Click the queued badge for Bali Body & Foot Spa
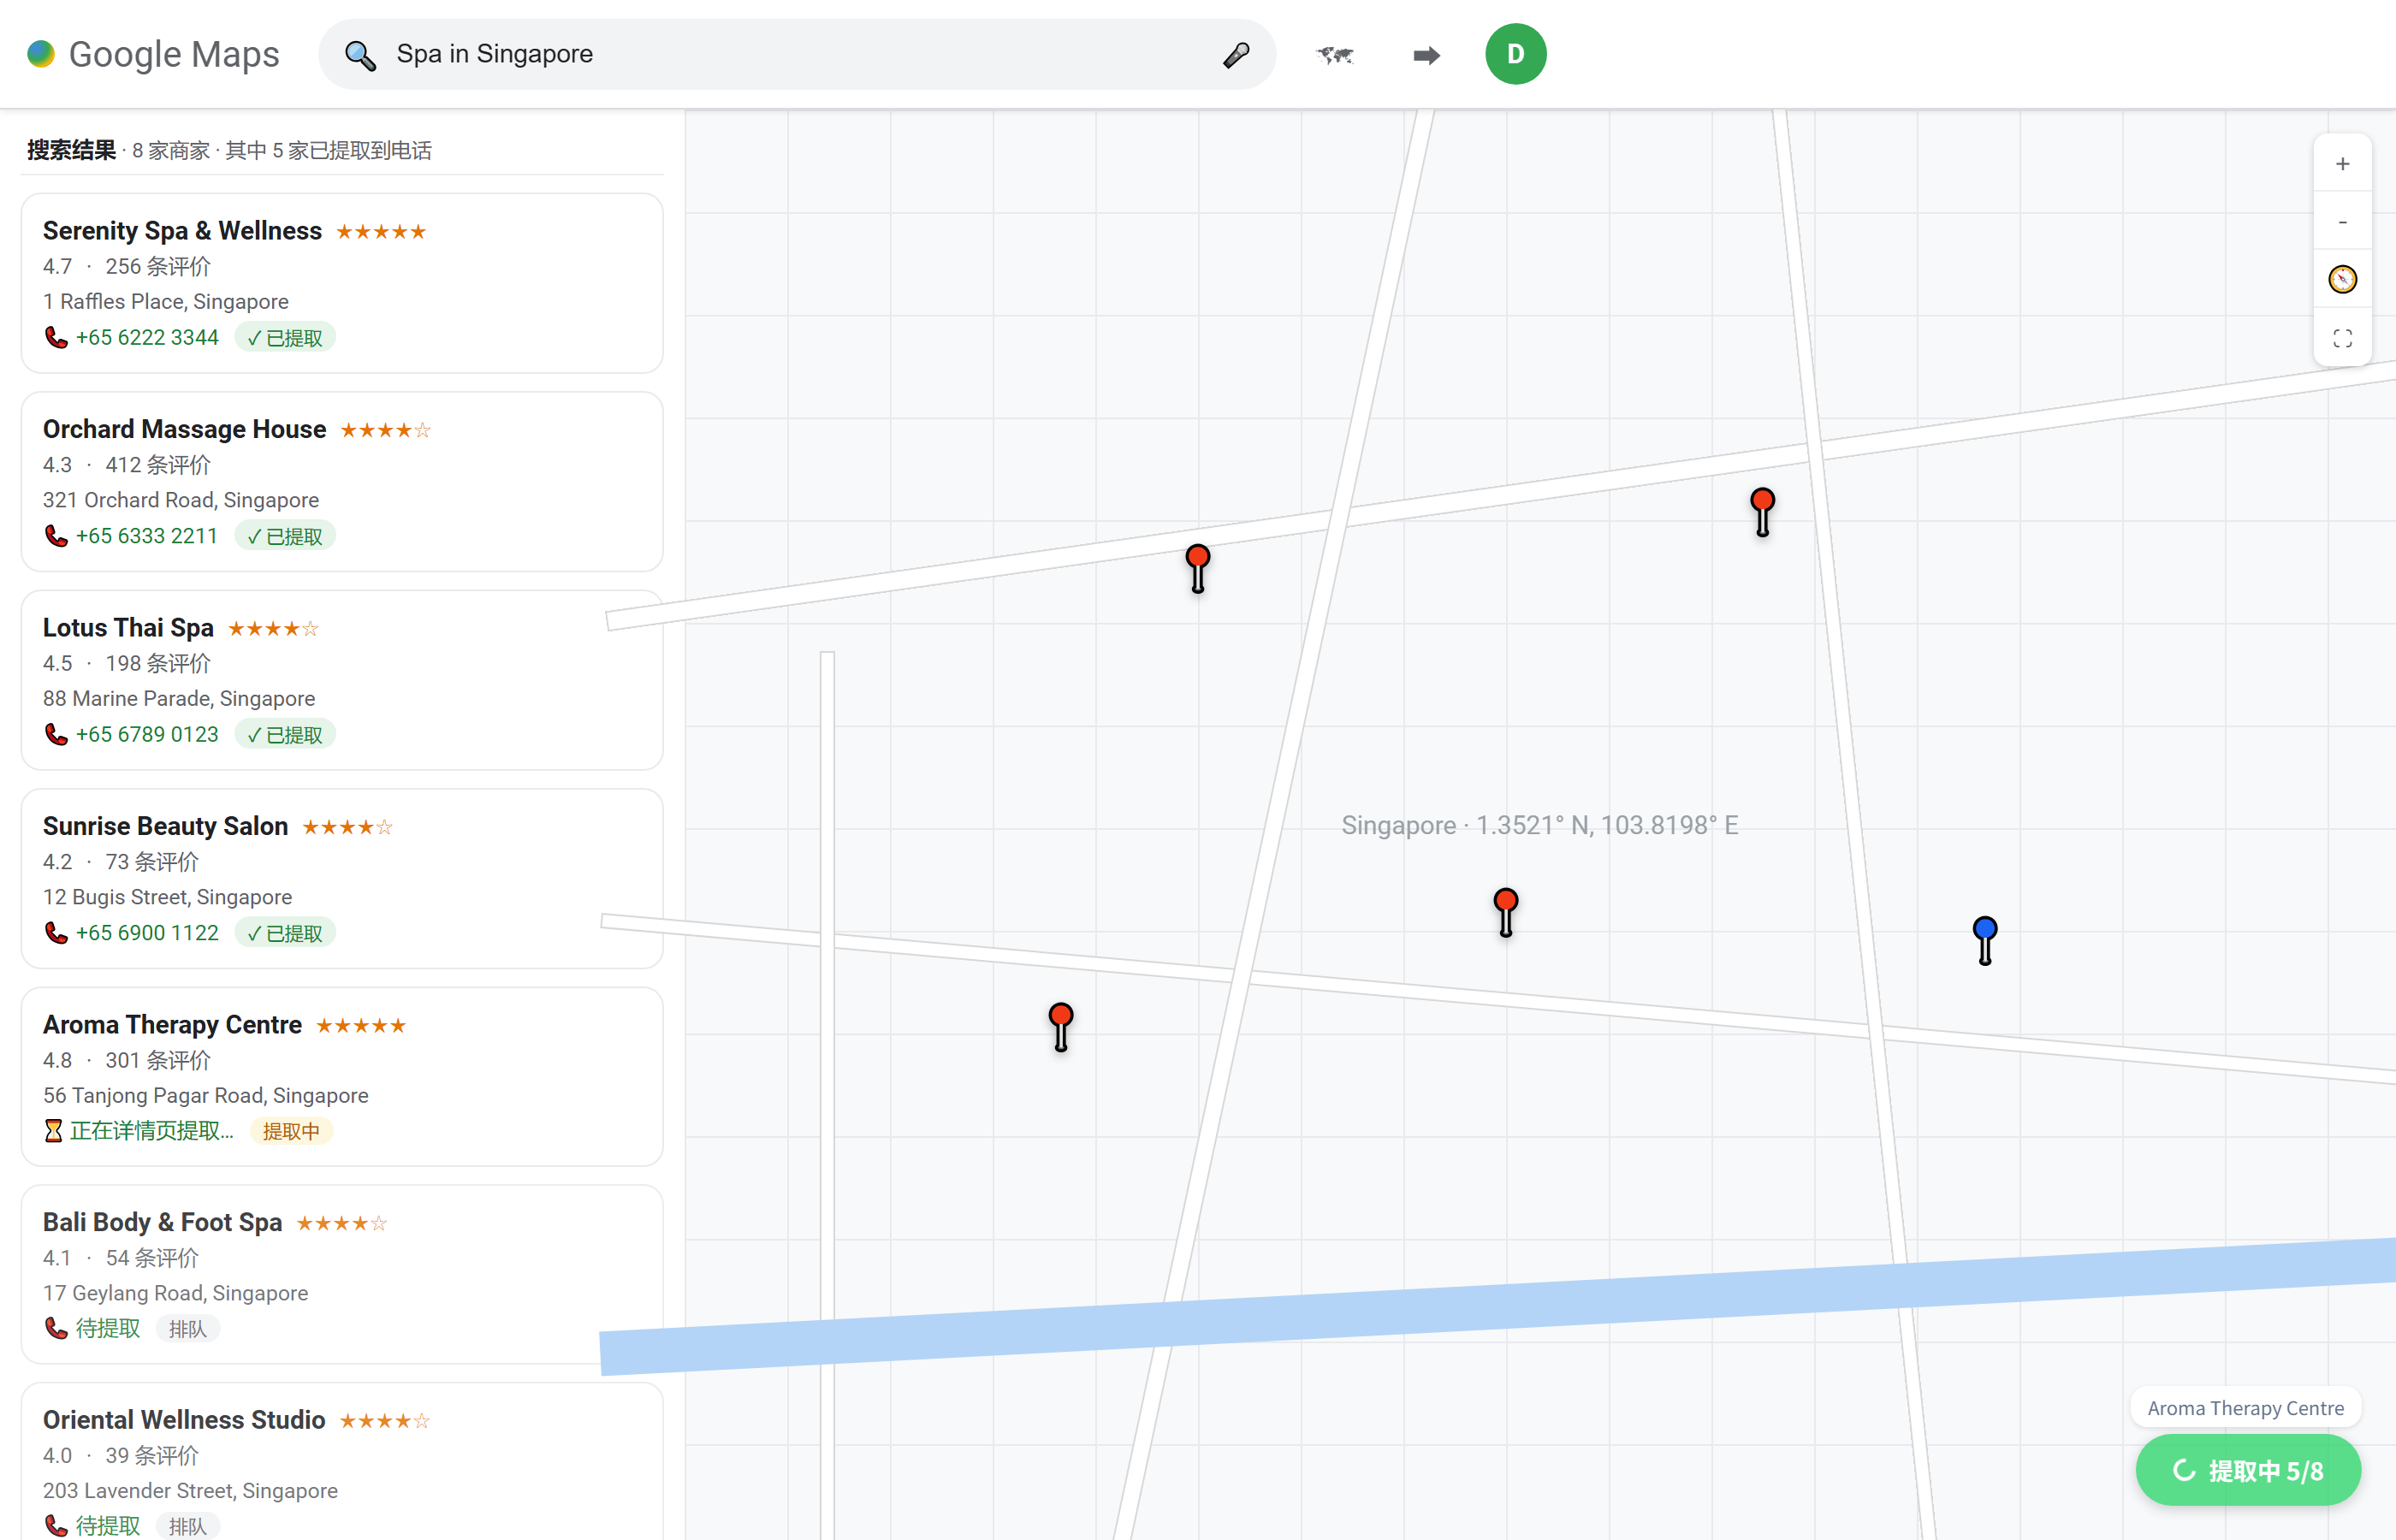The width and height of the screenshot is (2396, 1540). click(188, 1329)
